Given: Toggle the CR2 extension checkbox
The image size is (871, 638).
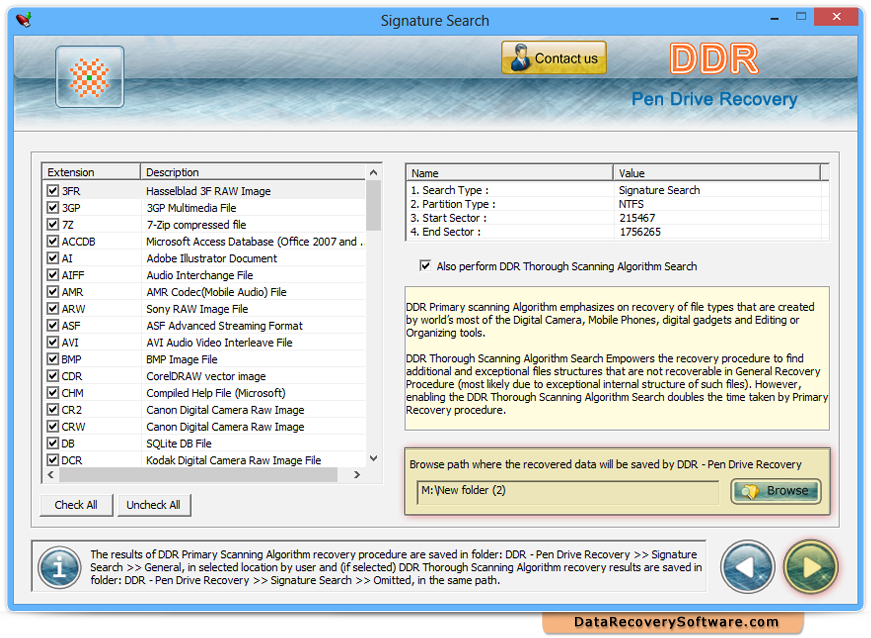Looking at the screenshot, I should tap(53, 410).
